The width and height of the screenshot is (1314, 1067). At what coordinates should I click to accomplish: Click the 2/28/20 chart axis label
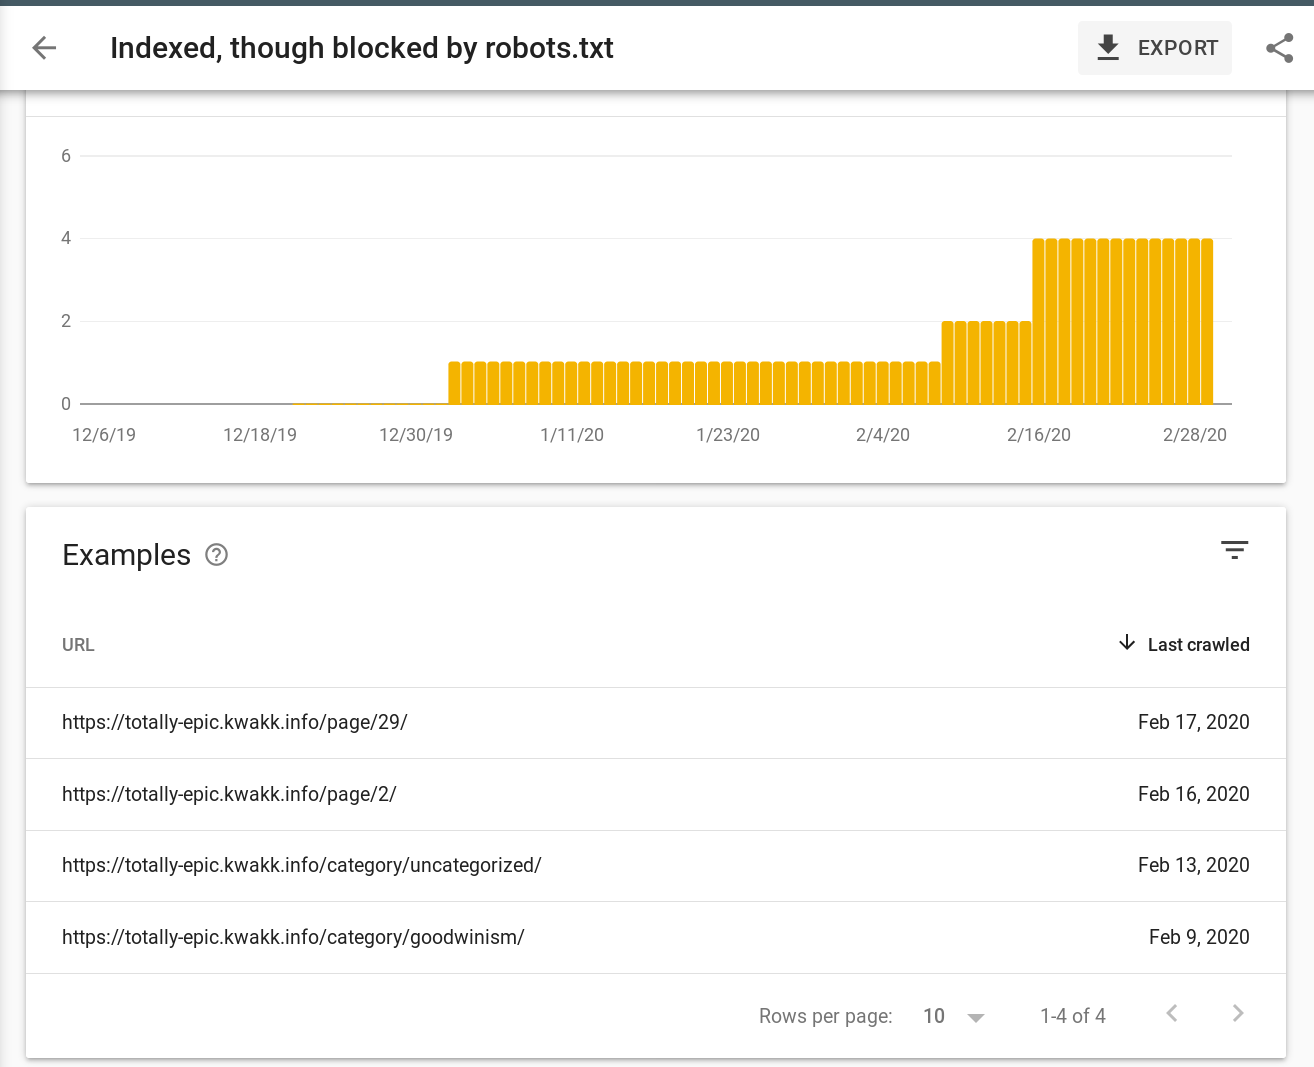[x=1195, y=435]
